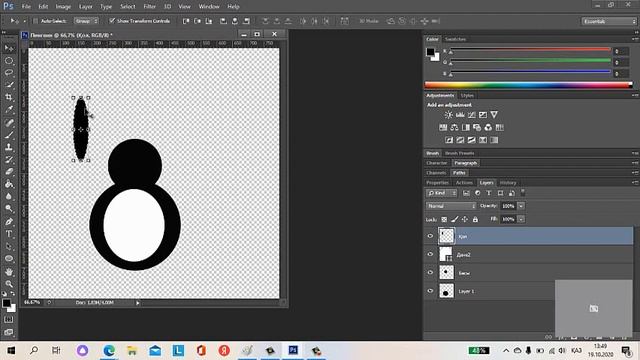Switch to the History tab

508,182
